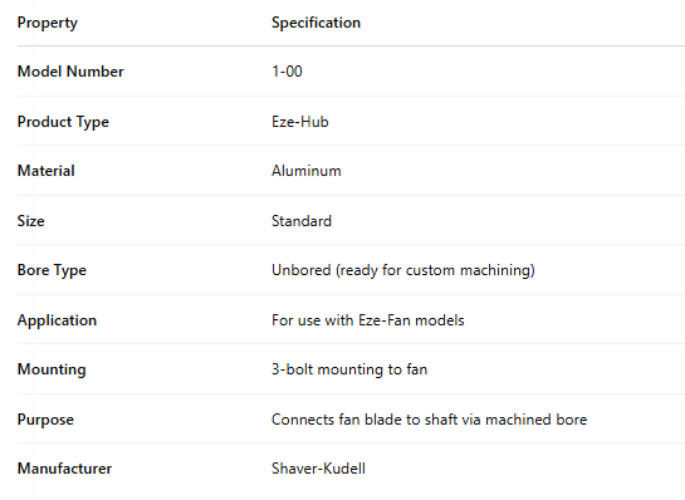Click the Aluminum material value
The image size is (685, 500).
point(306,171)
